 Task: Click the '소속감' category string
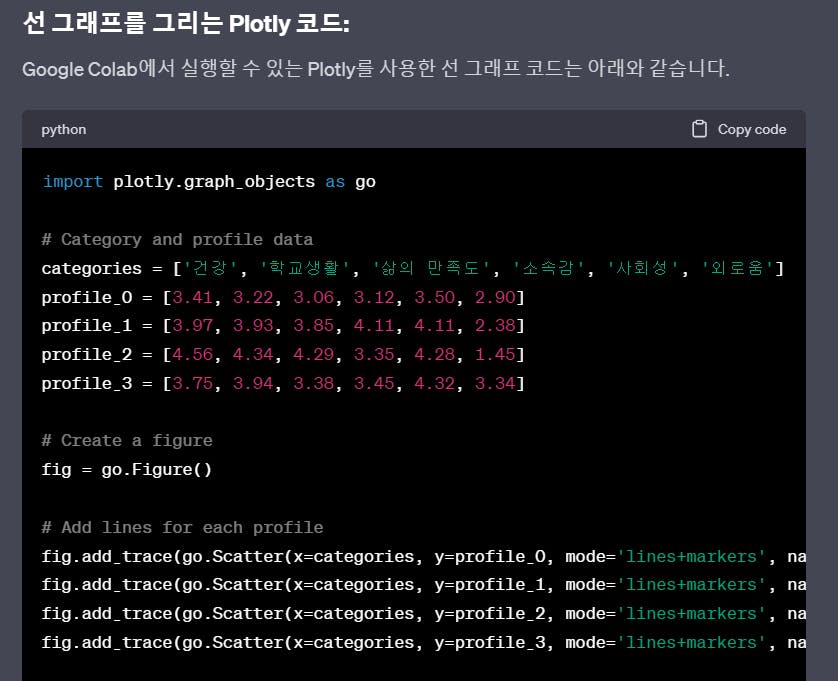tap(548, 267)
